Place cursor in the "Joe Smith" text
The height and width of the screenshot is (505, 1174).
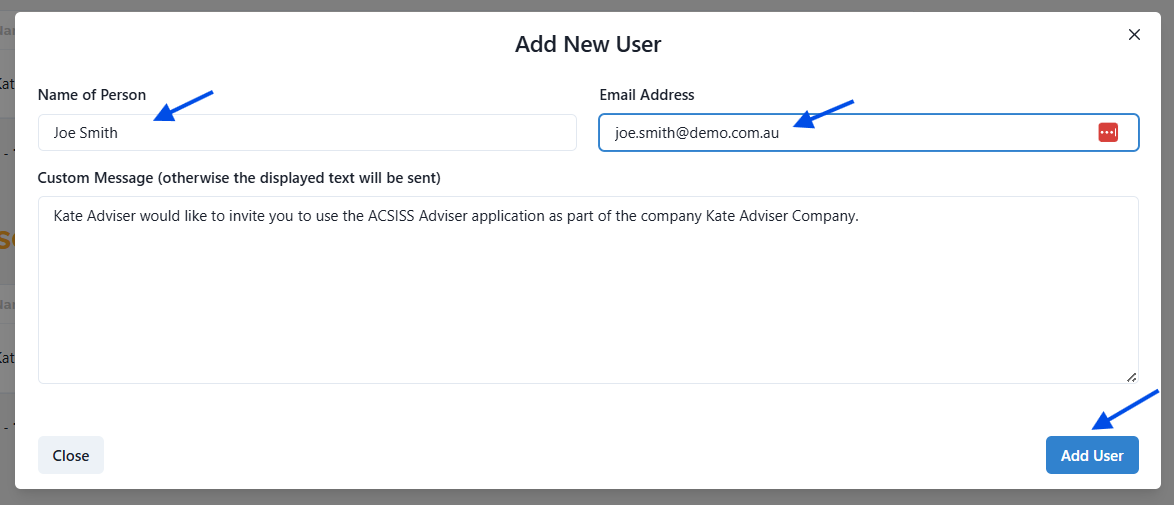point(86,132)
